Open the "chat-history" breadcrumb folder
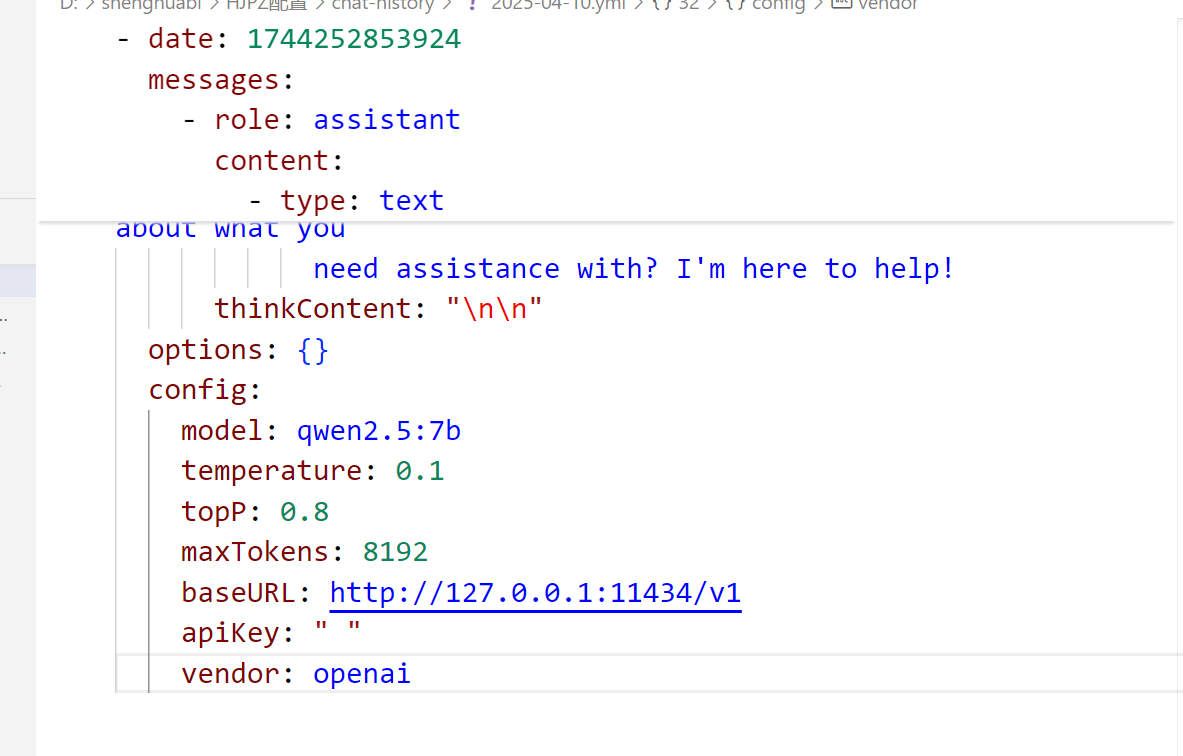The width and height of the screenshot is (1183, 756). tap(383, 5)
